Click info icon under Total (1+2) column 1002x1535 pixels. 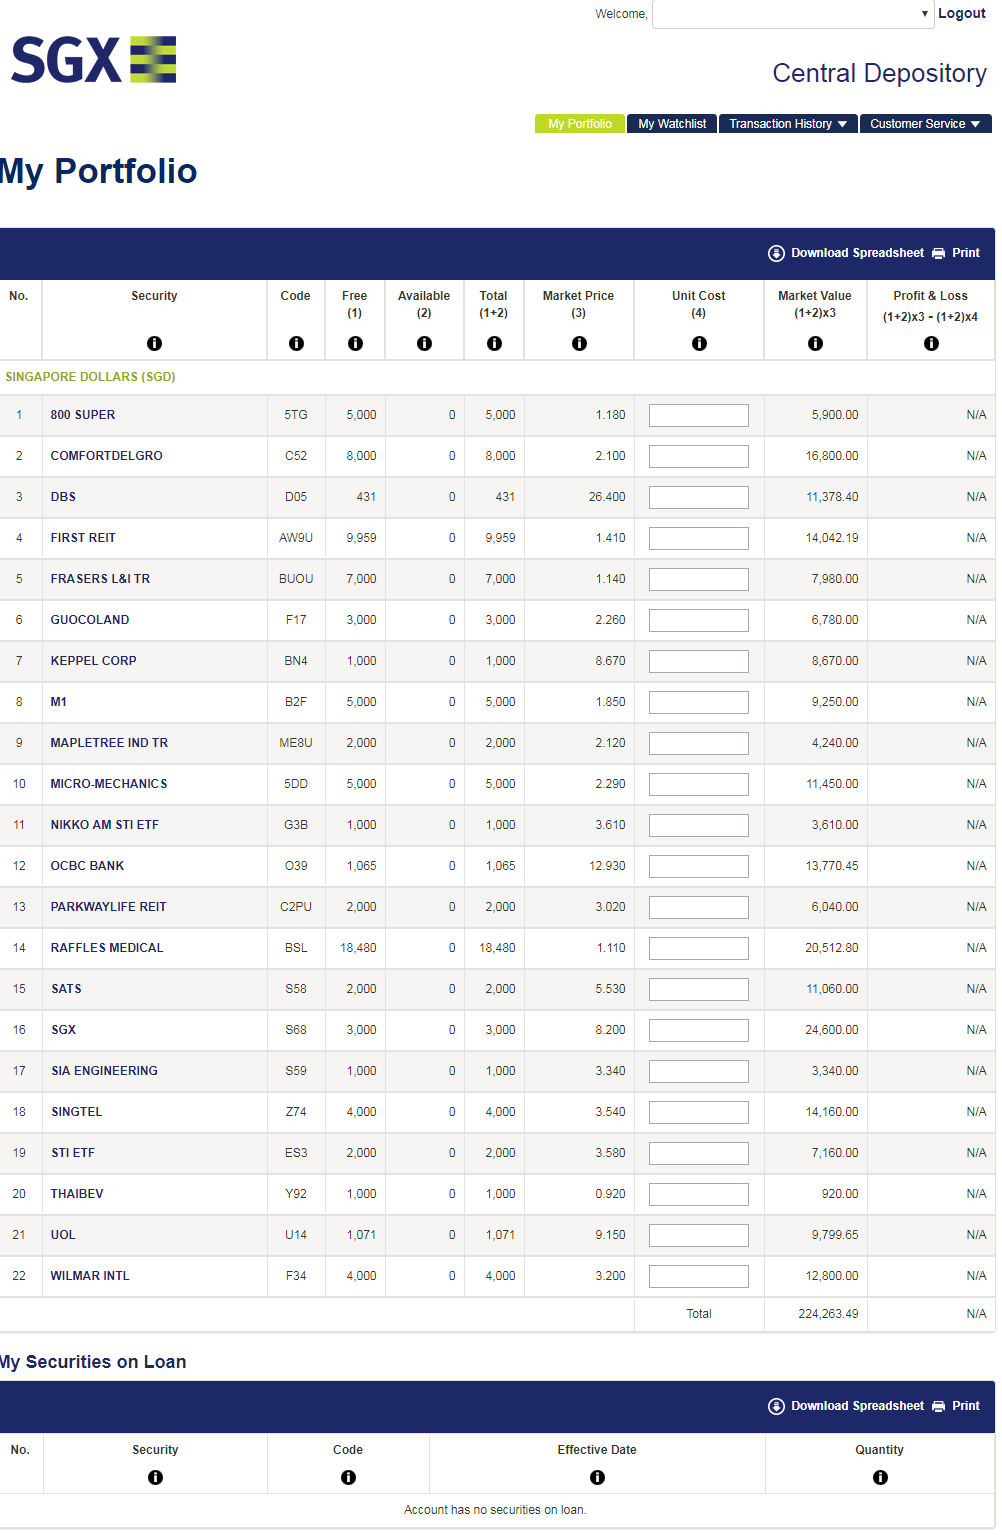494,343
